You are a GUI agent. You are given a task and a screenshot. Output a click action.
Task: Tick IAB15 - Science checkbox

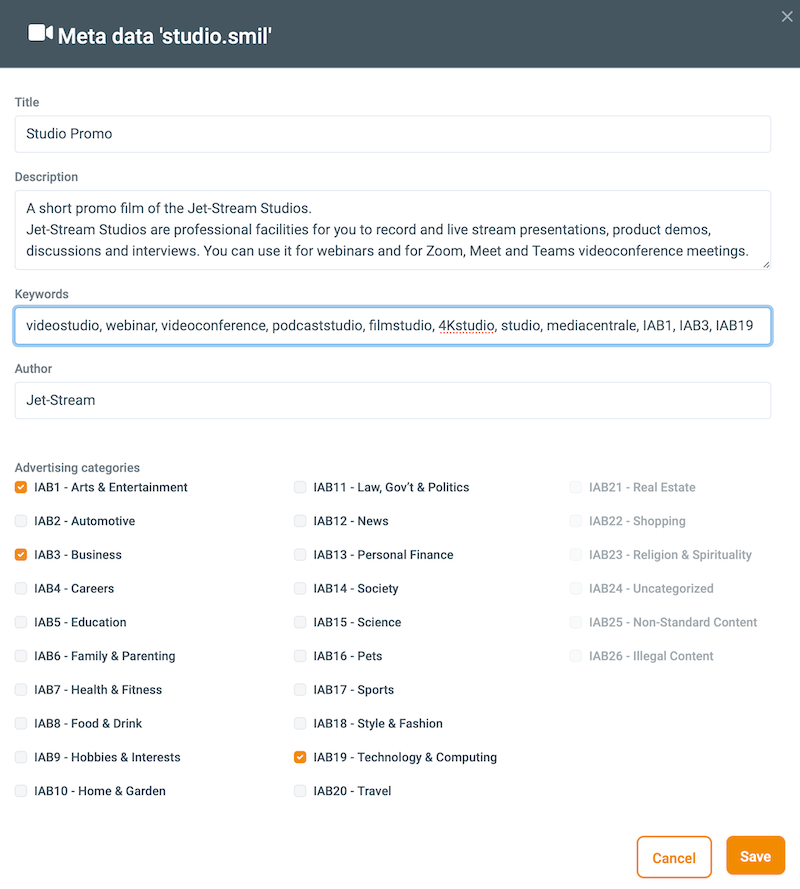300,622
